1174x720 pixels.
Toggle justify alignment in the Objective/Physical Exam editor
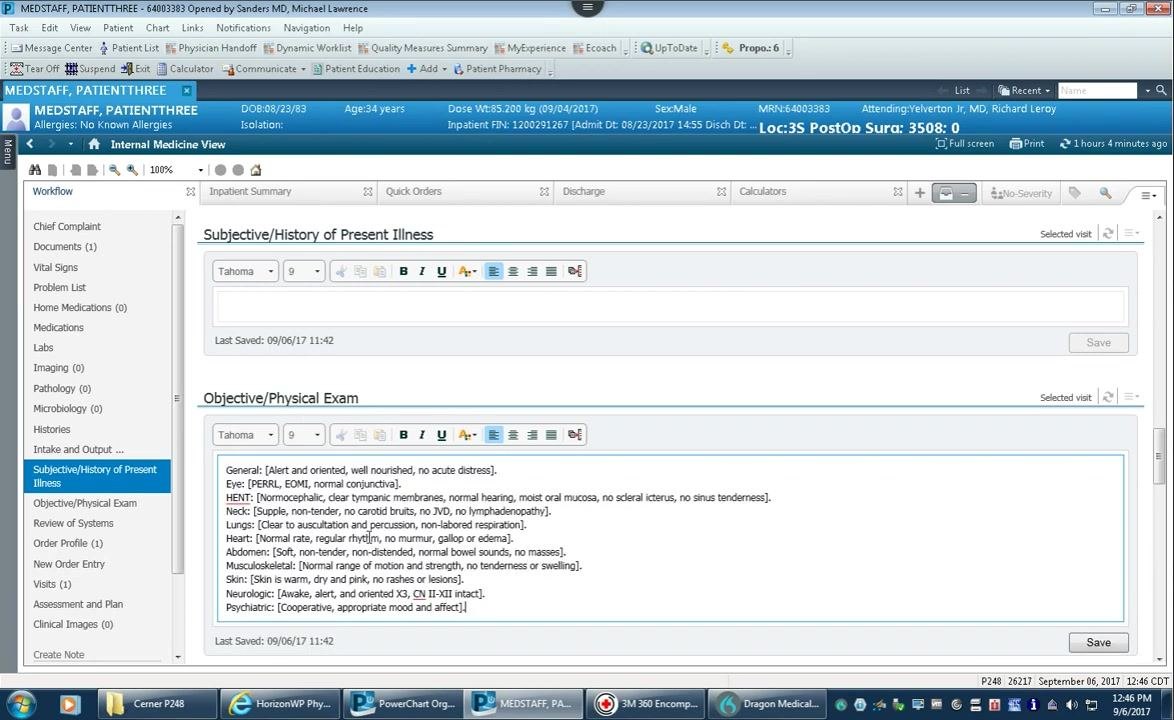tap(551, 435)
